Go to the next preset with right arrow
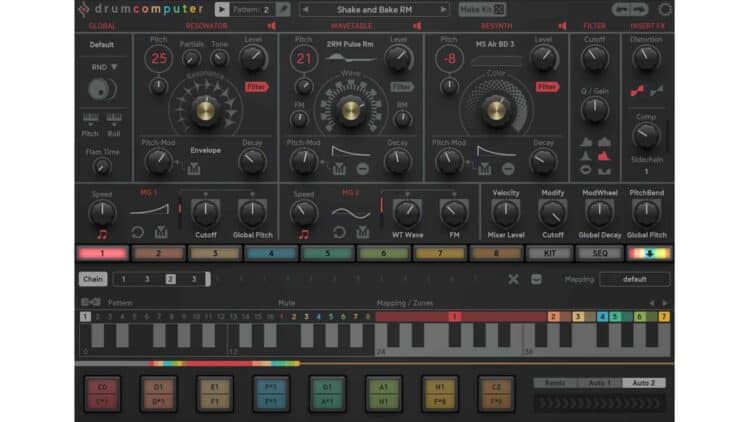 pyautogui.click(x=443, y=10)
